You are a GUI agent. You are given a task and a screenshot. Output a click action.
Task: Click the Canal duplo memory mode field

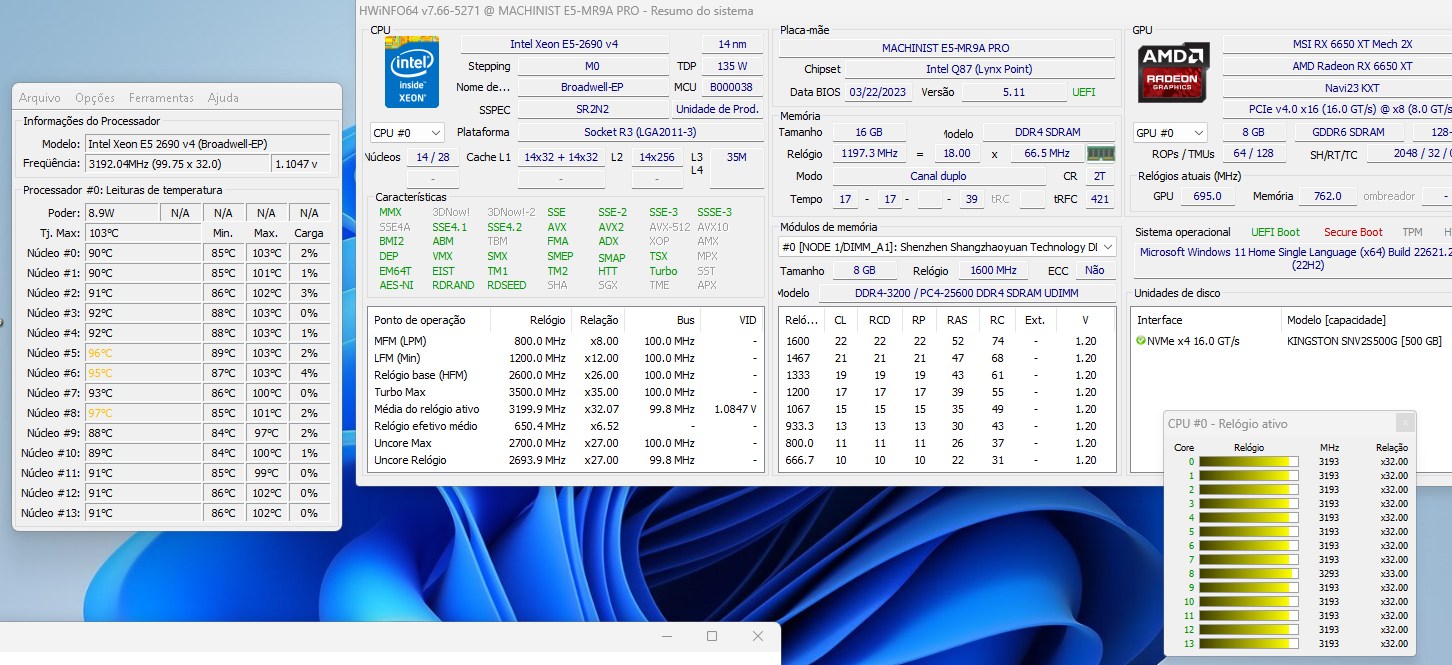coord(938,176)
